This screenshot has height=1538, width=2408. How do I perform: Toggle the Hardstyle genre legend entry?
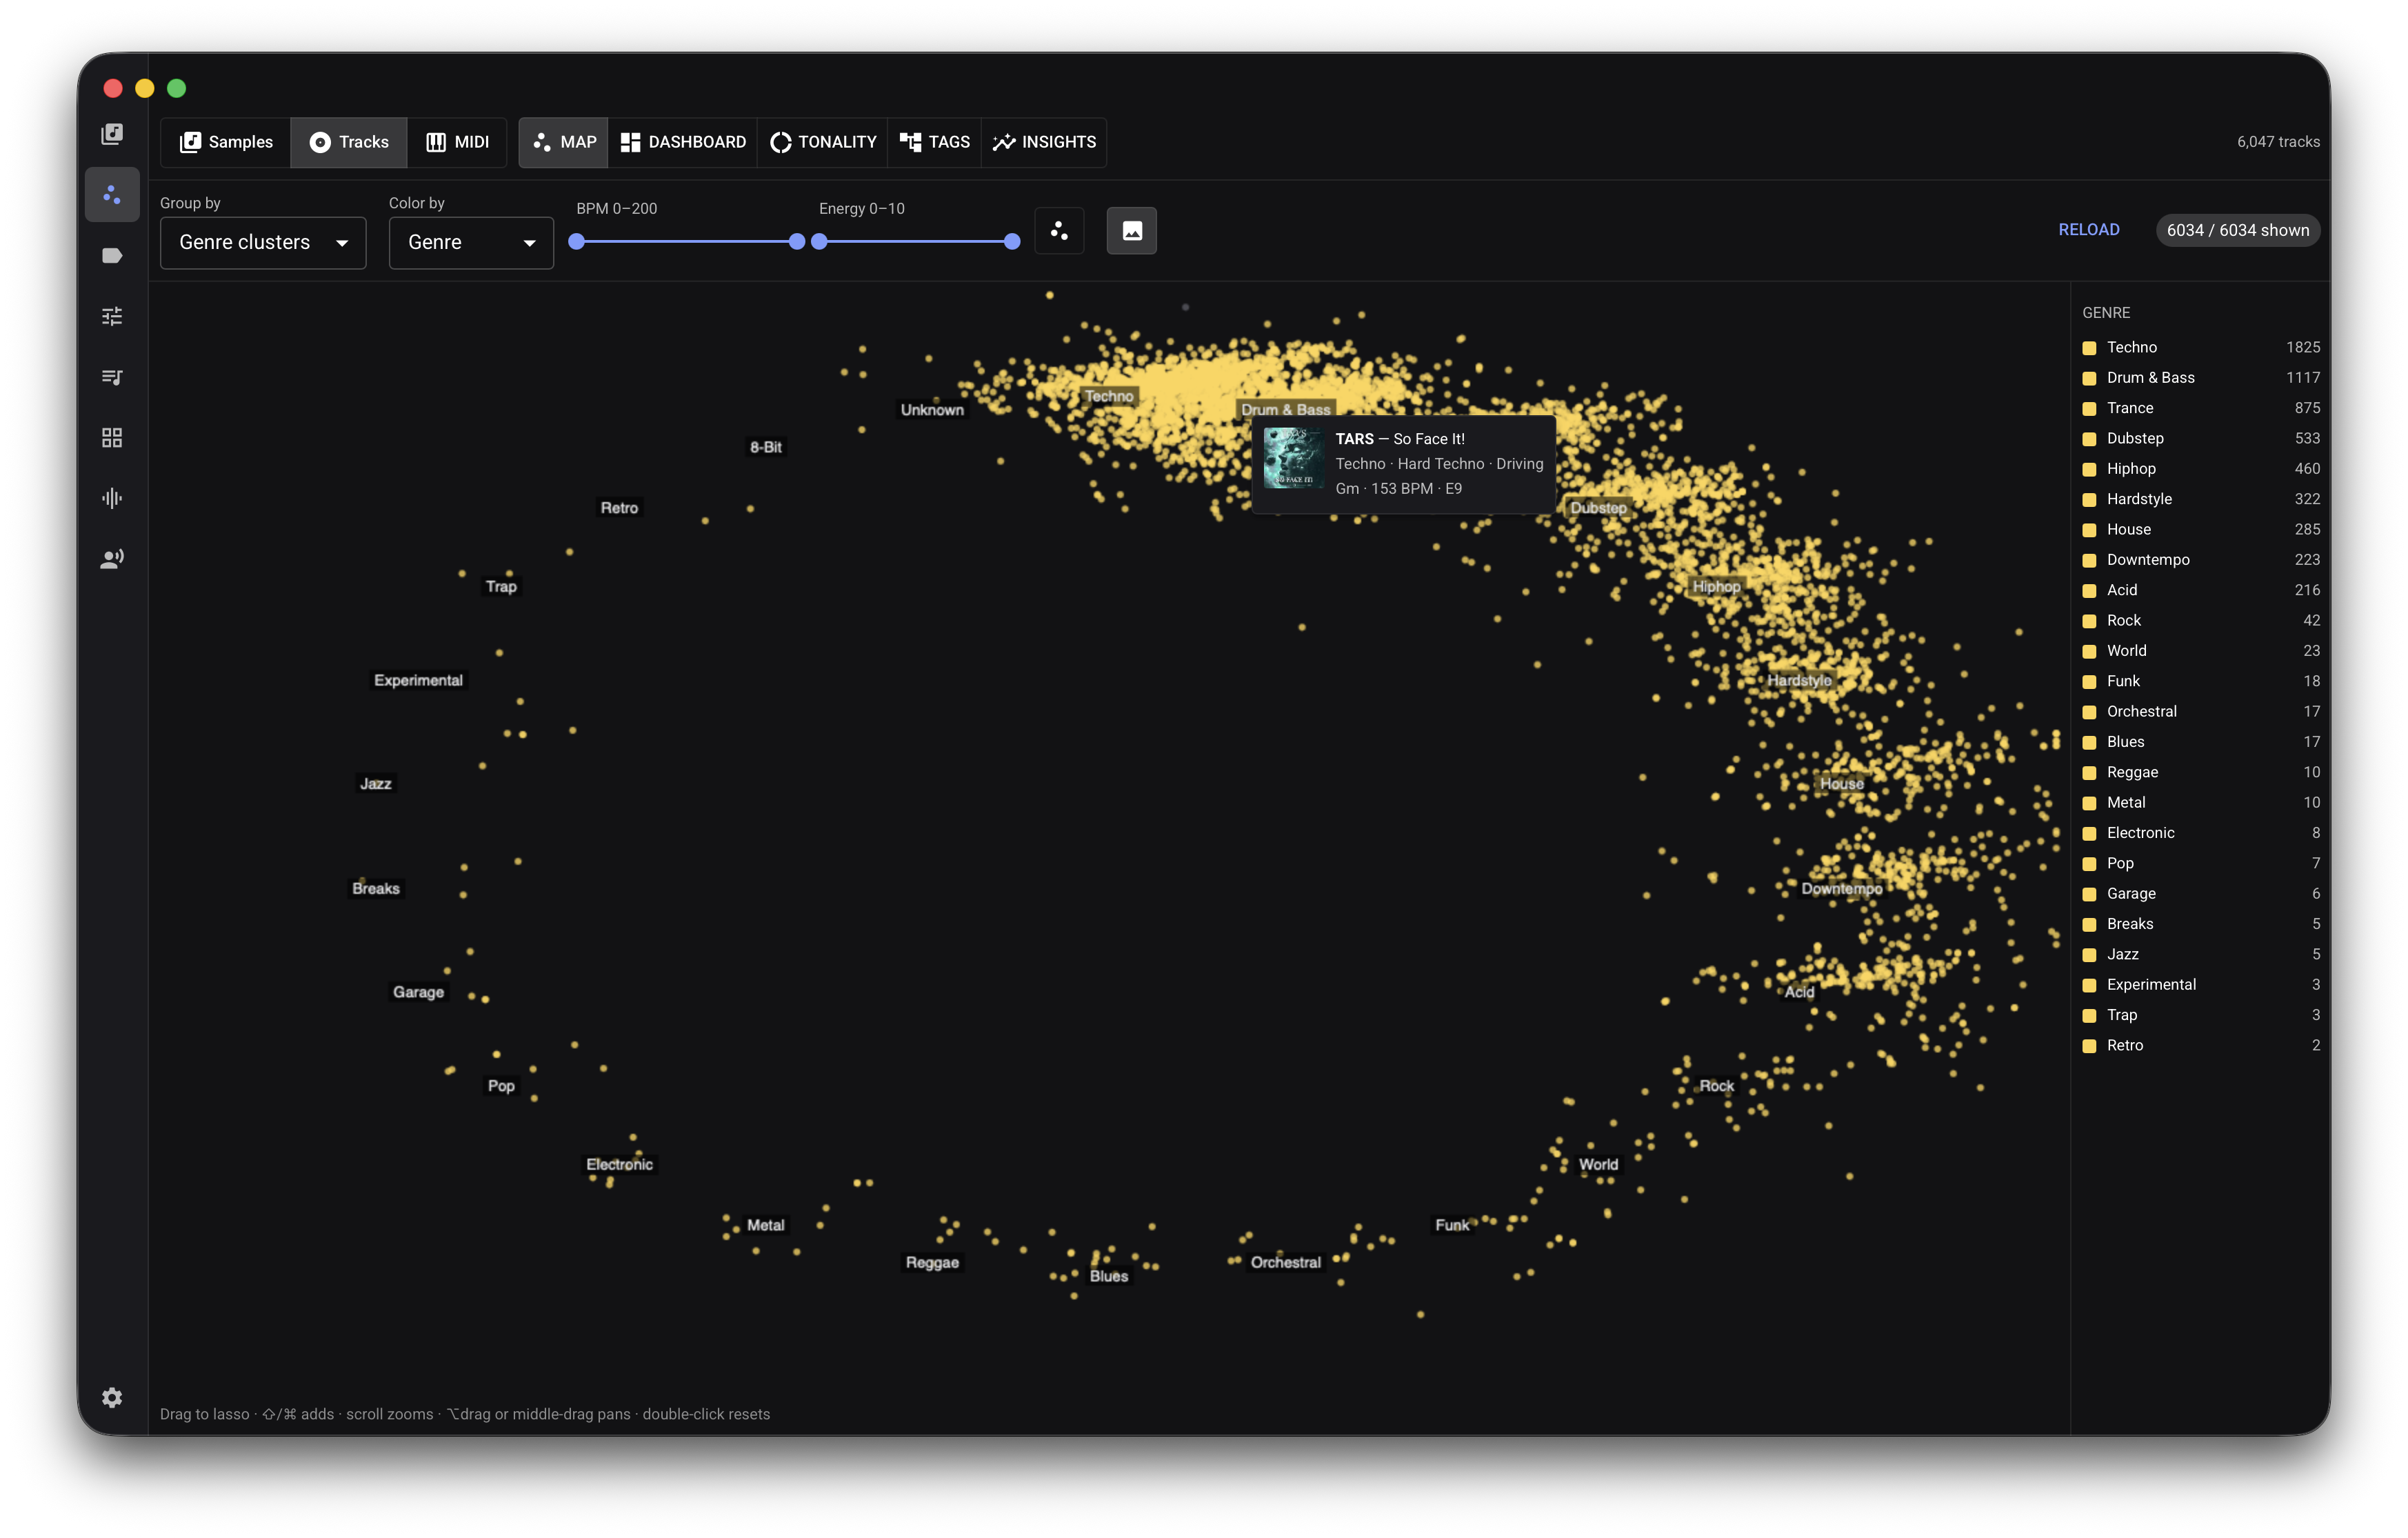pyautogui.click(x=2200, y=499)
